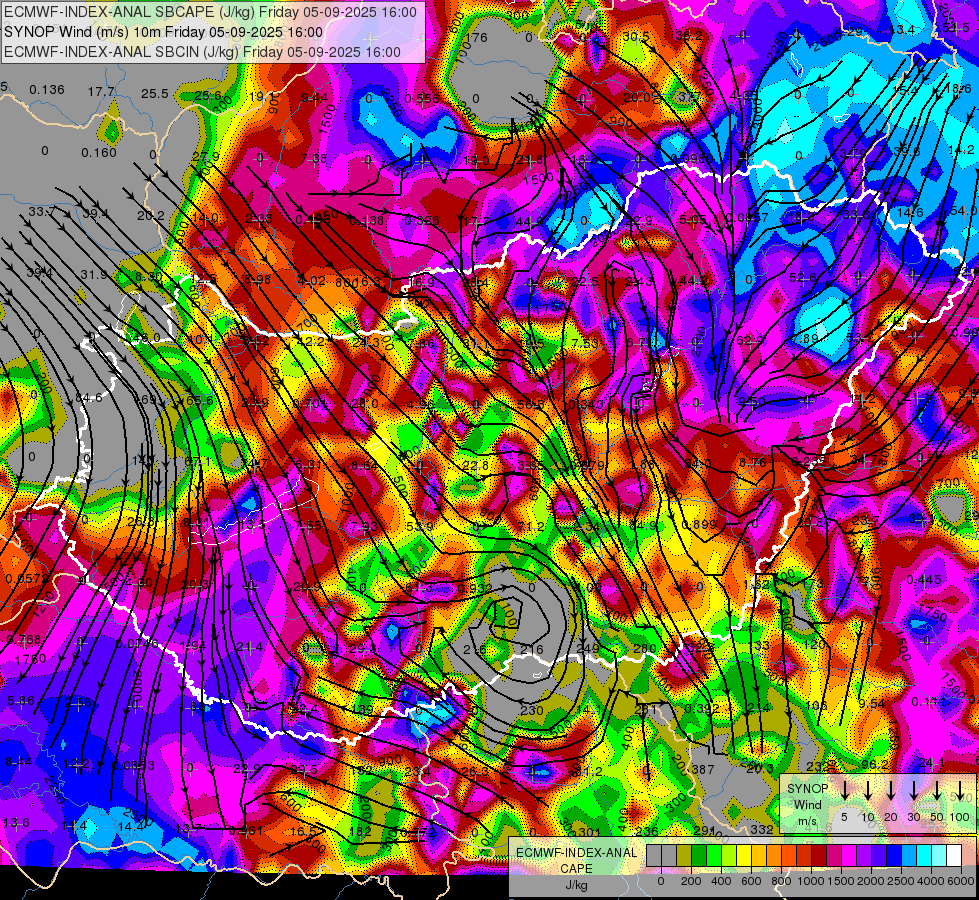
Task: Pick the pale cyan swatch beside white
Action: [x=938, y=856]
